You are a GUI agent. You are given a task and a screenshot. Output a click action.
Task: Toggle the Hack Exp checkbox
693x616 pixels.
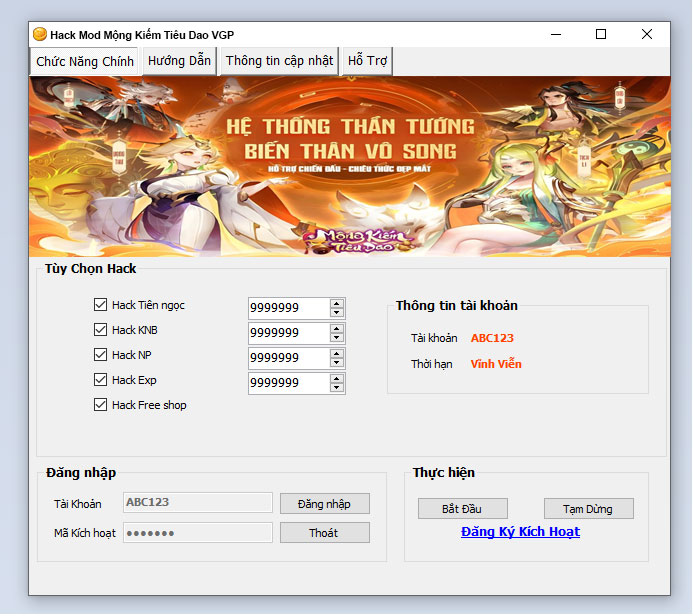coord(100,380)
